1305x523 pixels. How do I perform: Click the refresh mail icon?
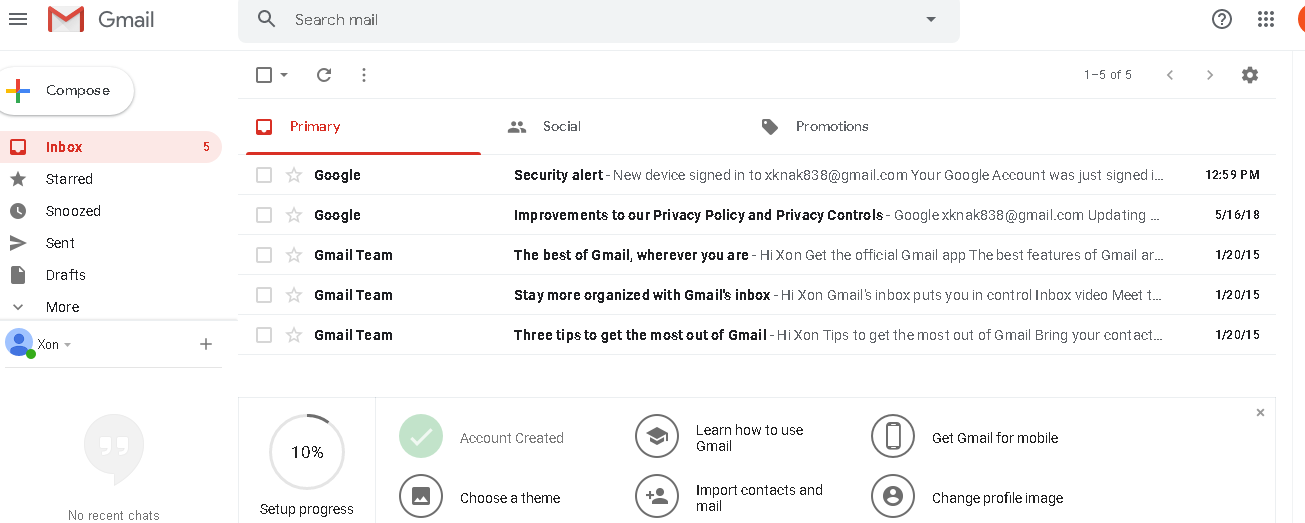coord(323,75)
